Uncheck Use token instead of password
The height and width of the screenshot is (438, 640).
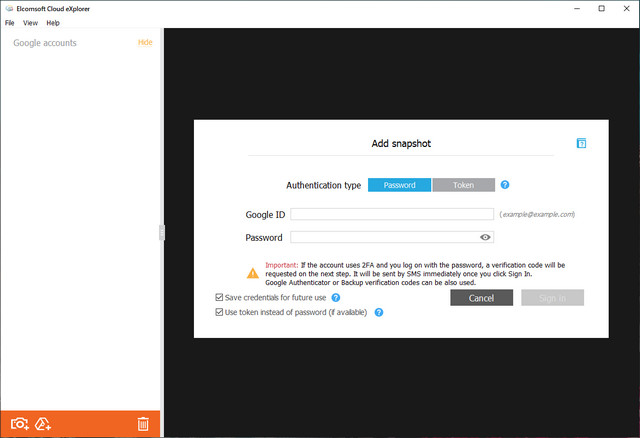point(219,312)
